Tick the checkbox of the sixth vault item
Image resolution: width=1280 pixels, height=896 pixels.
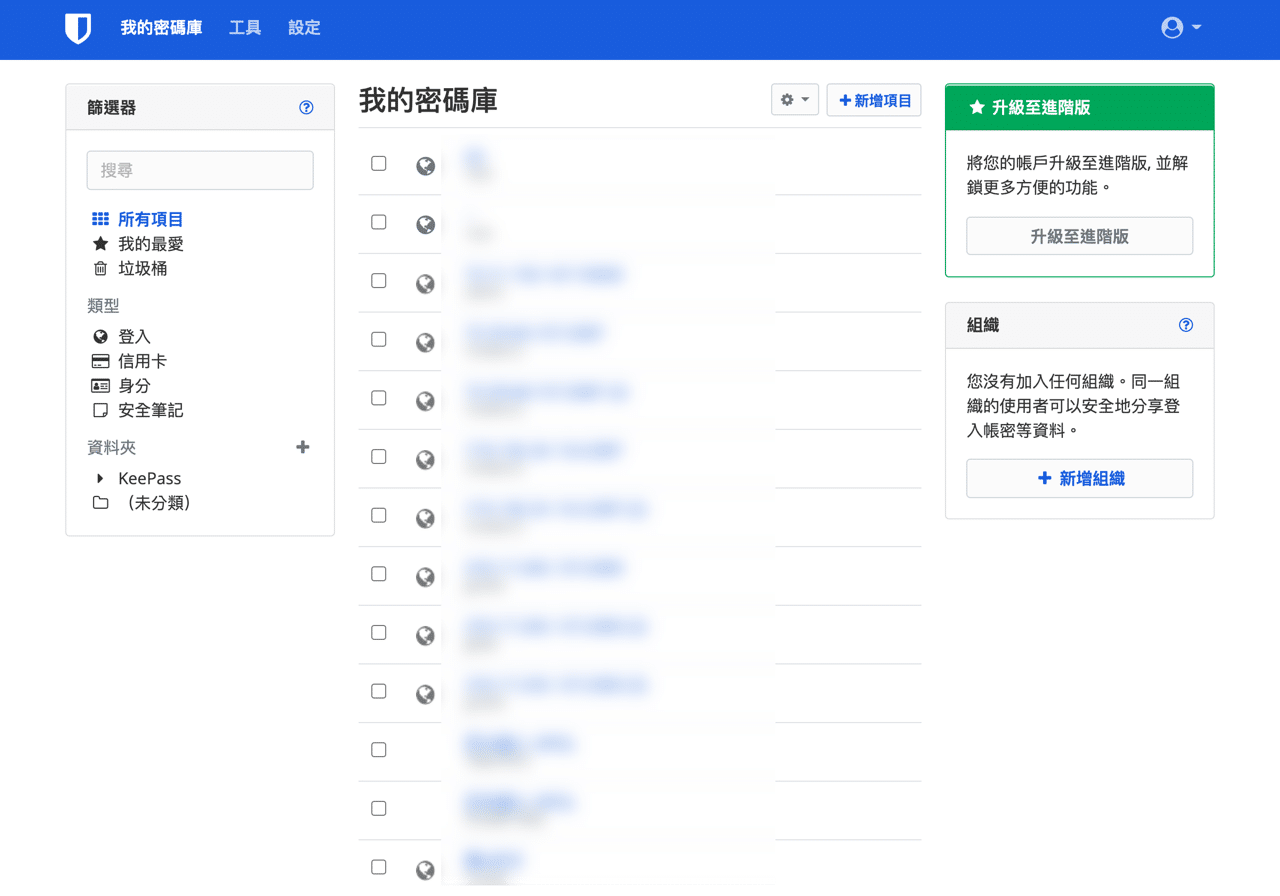click(379, 456)
